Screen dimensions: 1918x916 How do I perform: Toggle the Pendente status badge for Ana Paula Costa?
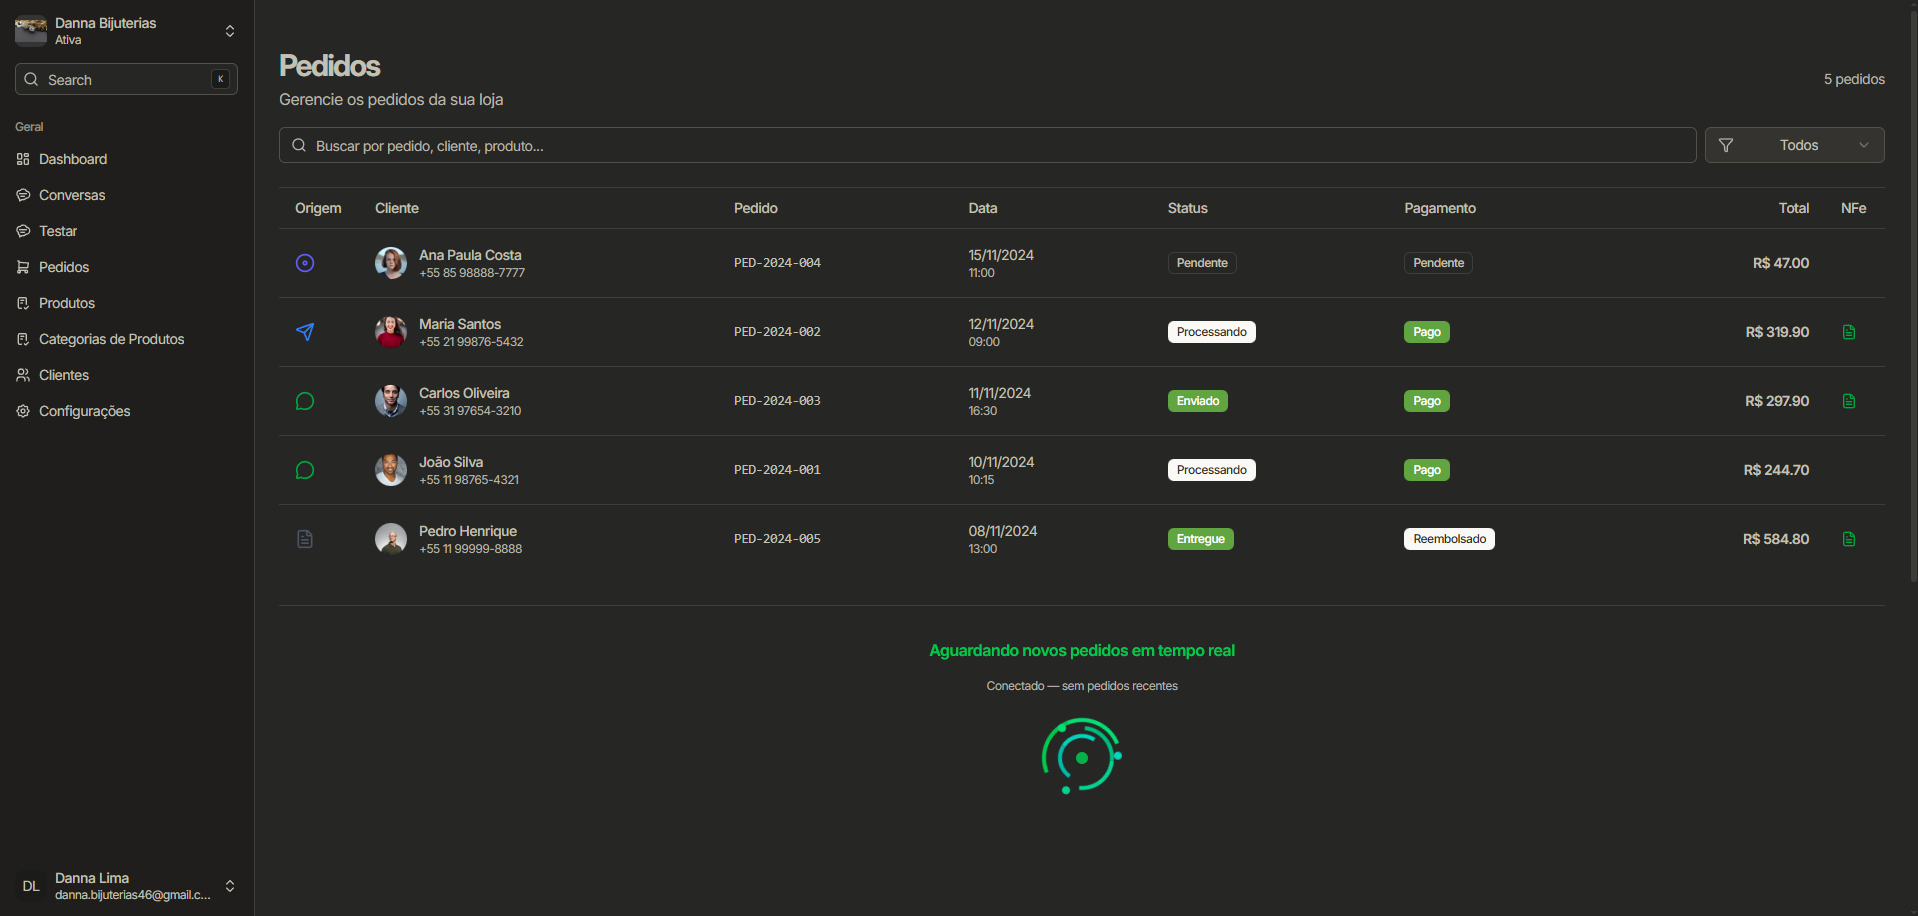click(1202, 263)
